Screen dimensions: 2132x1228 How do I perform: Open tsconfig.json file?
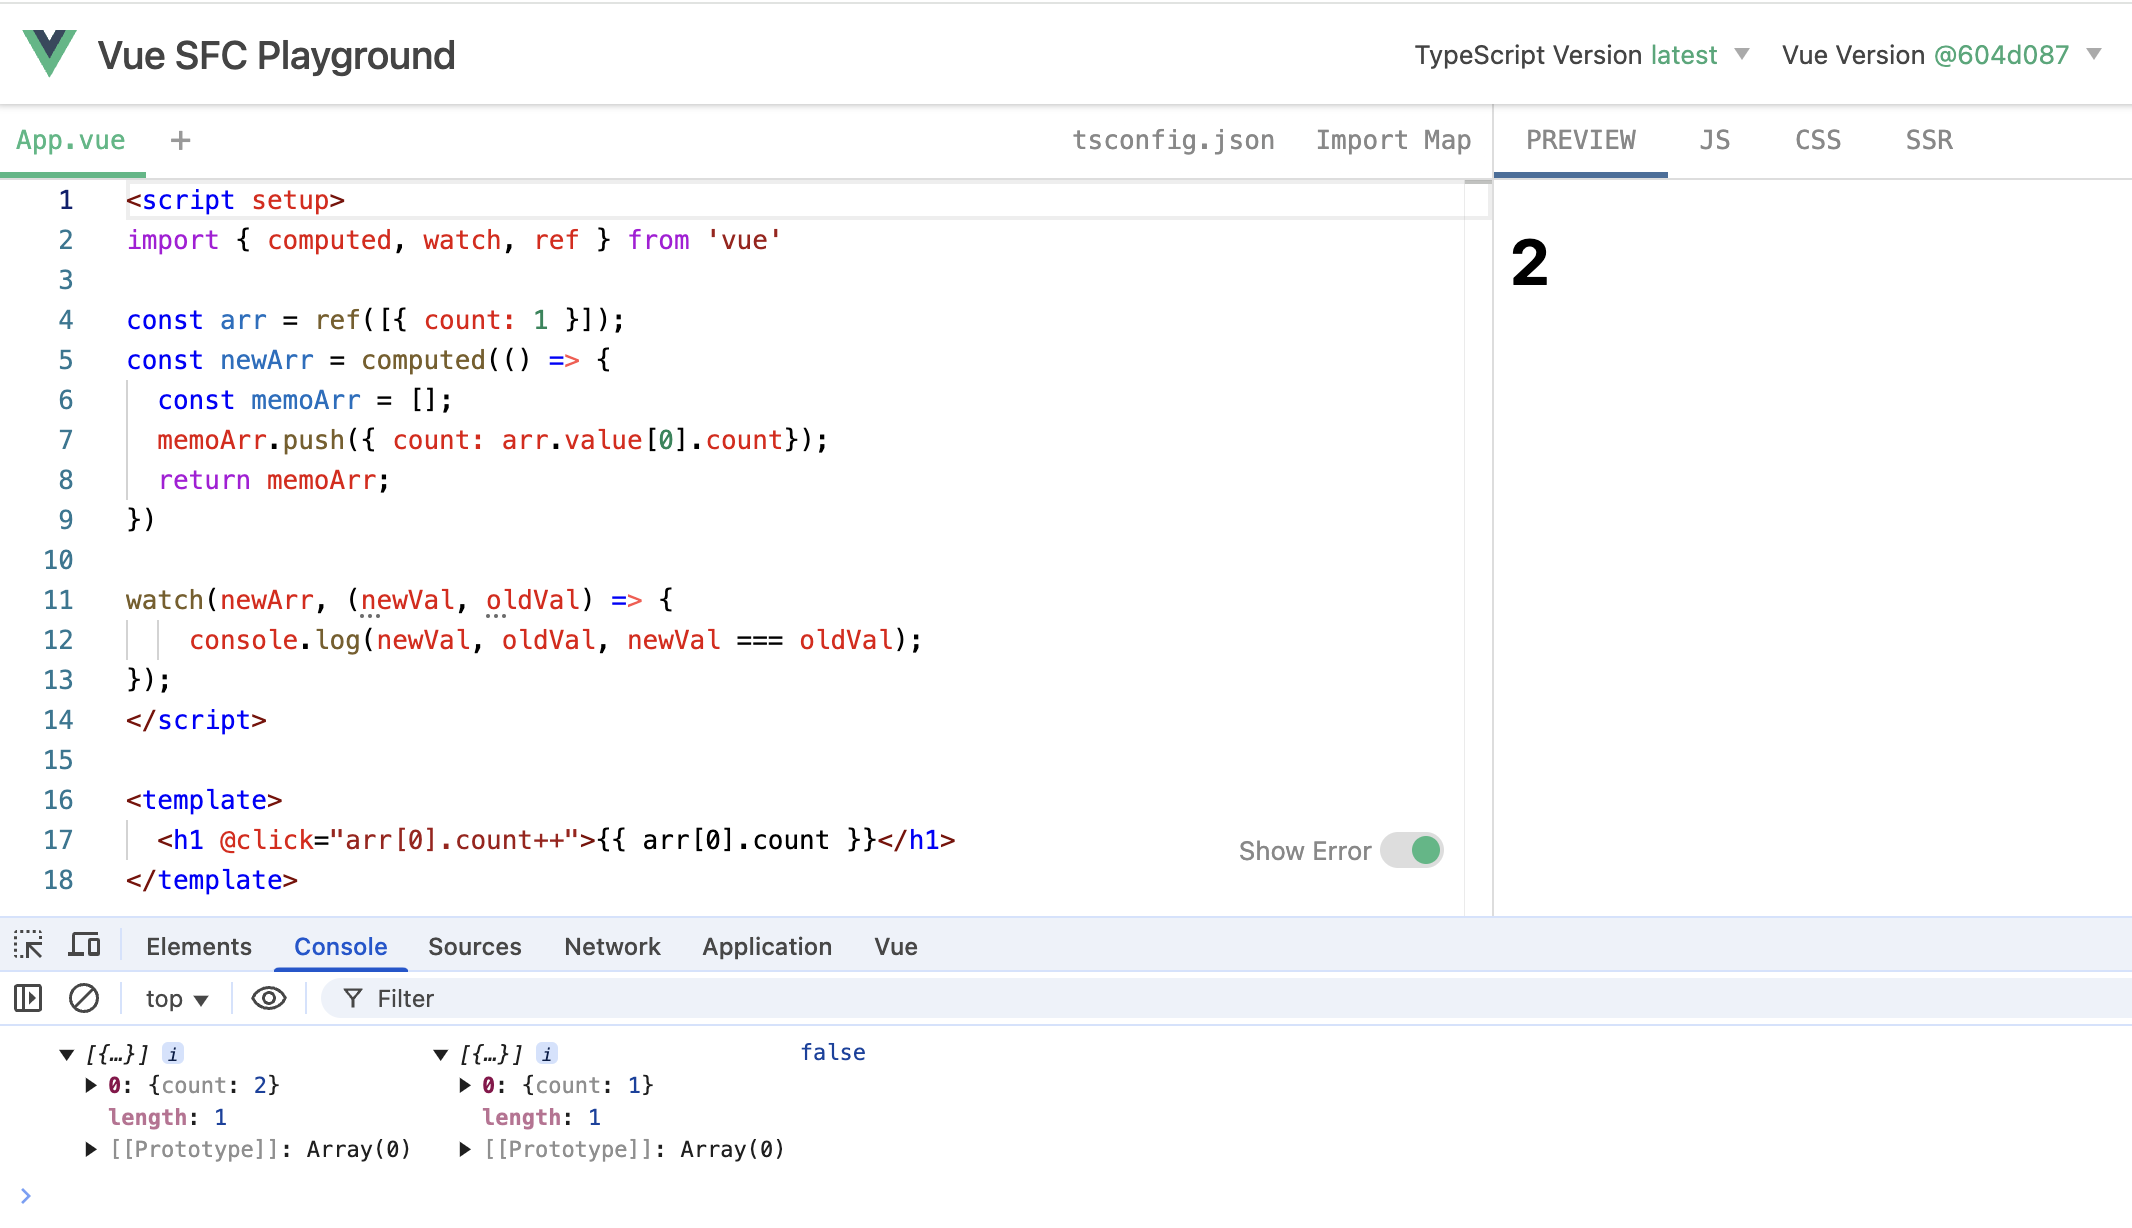[x=1173, y=141]
